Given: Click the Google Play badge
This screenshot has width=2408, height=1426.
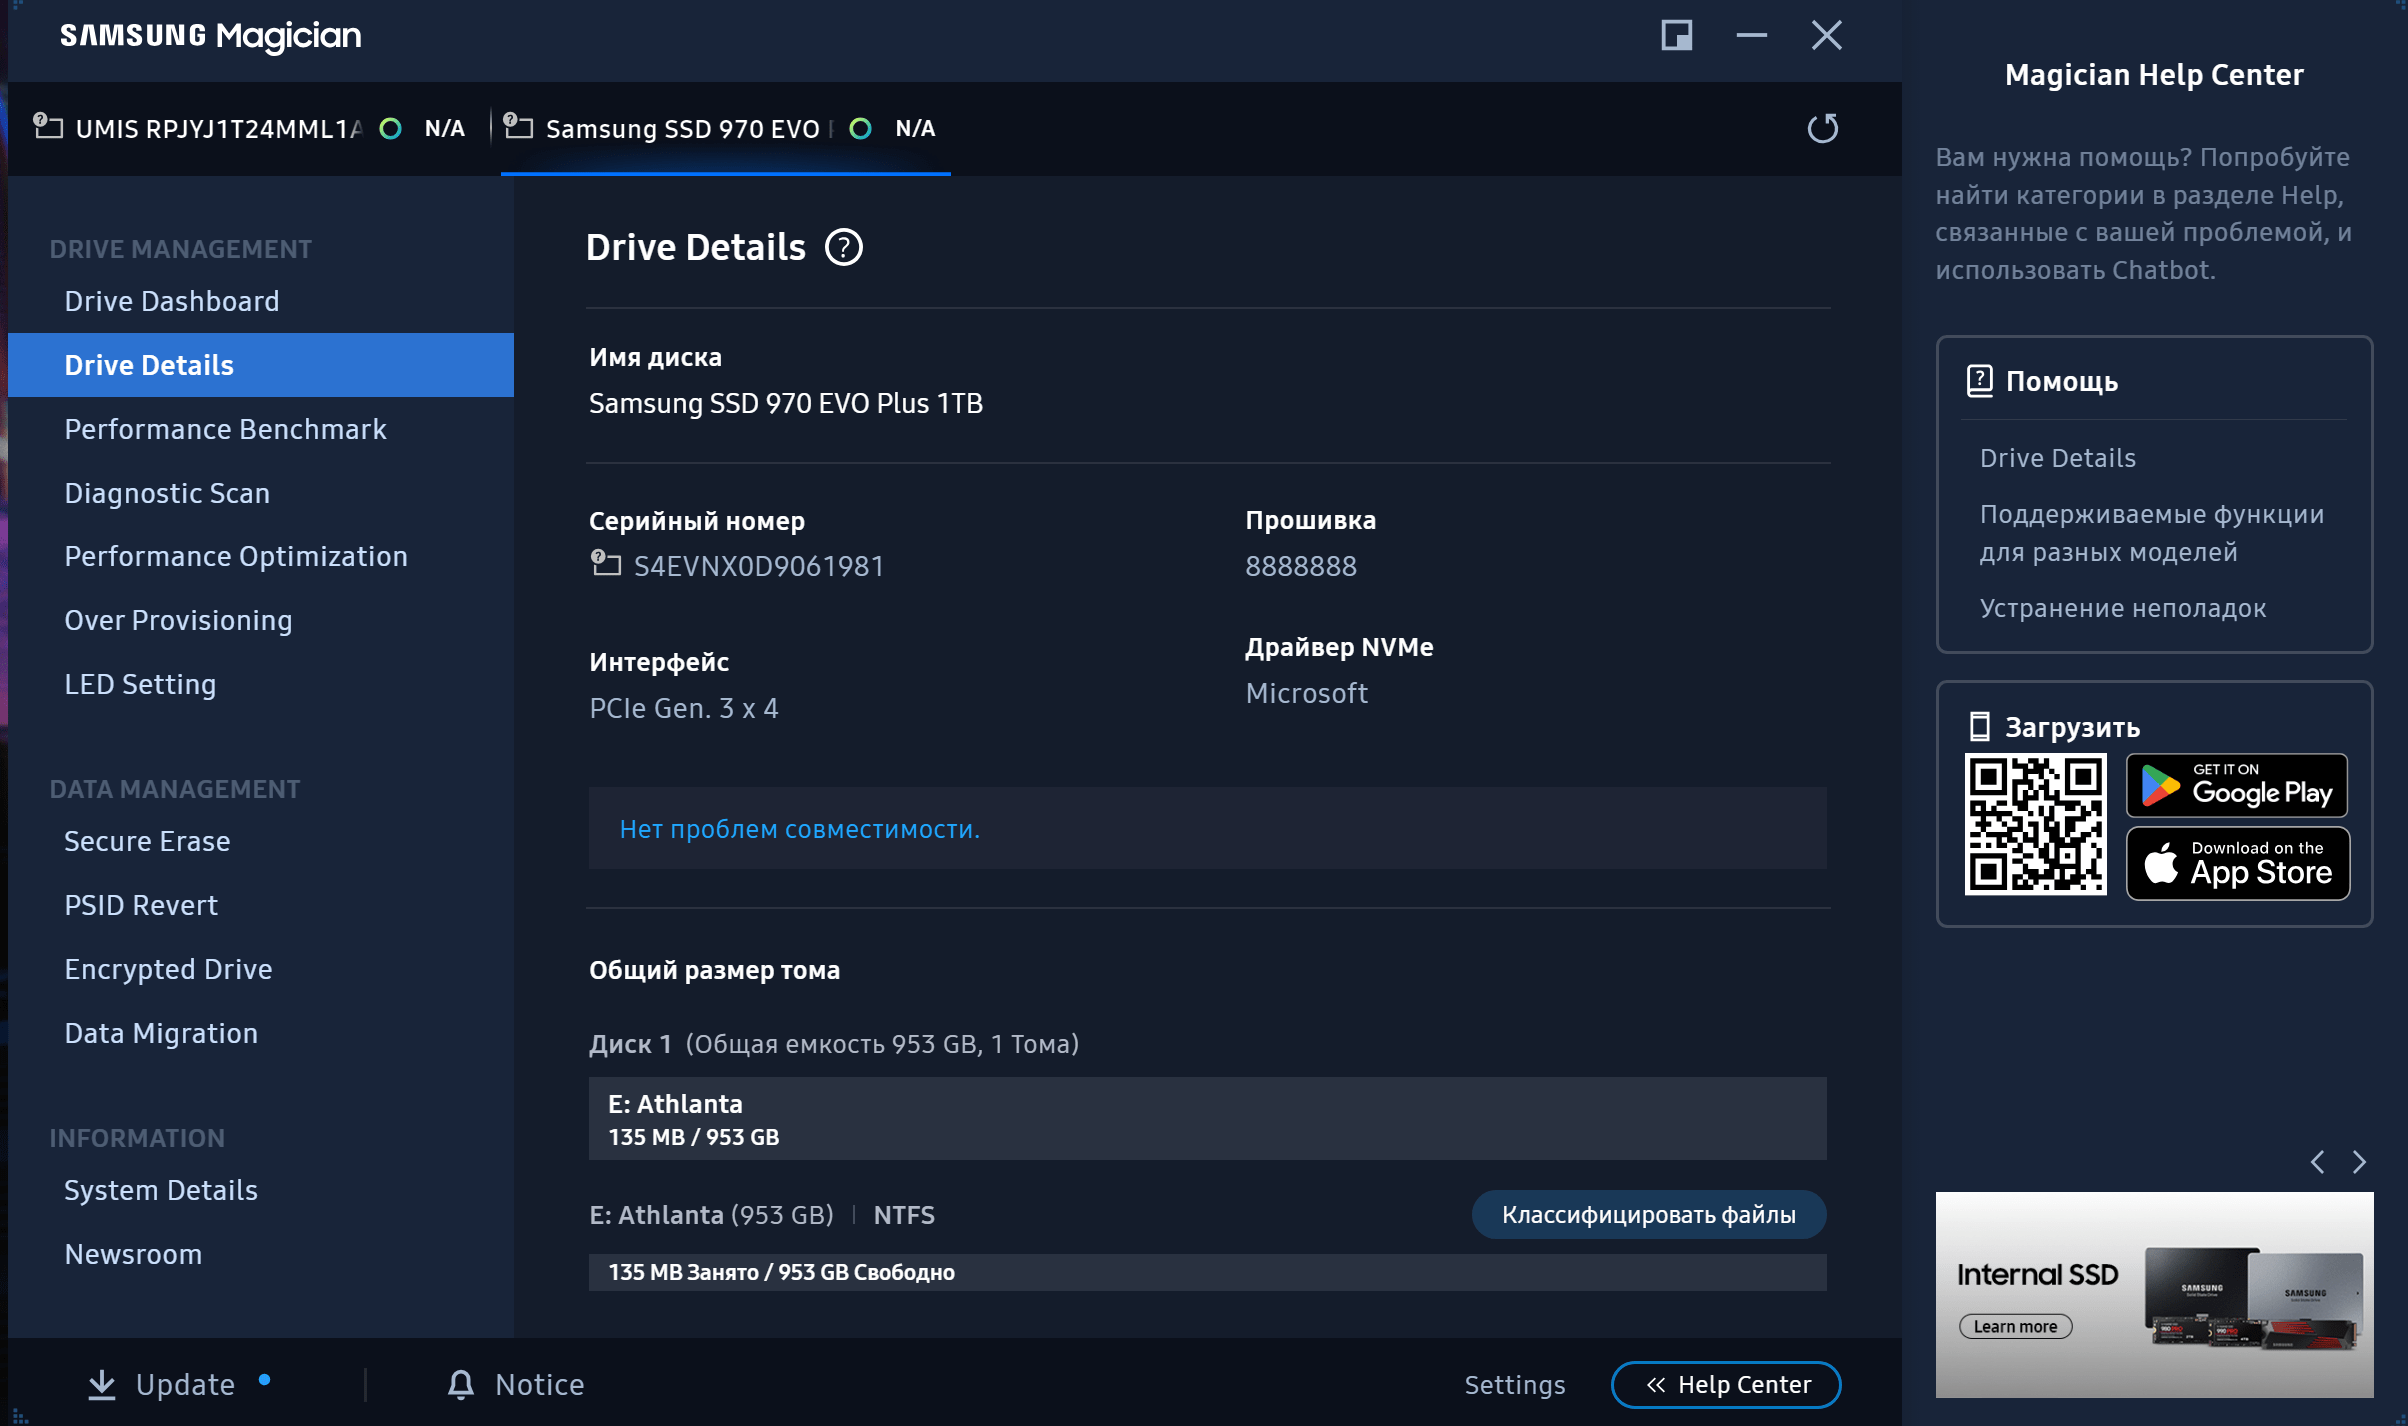Looking at the screenshot, I should (x=2236, y=786).
